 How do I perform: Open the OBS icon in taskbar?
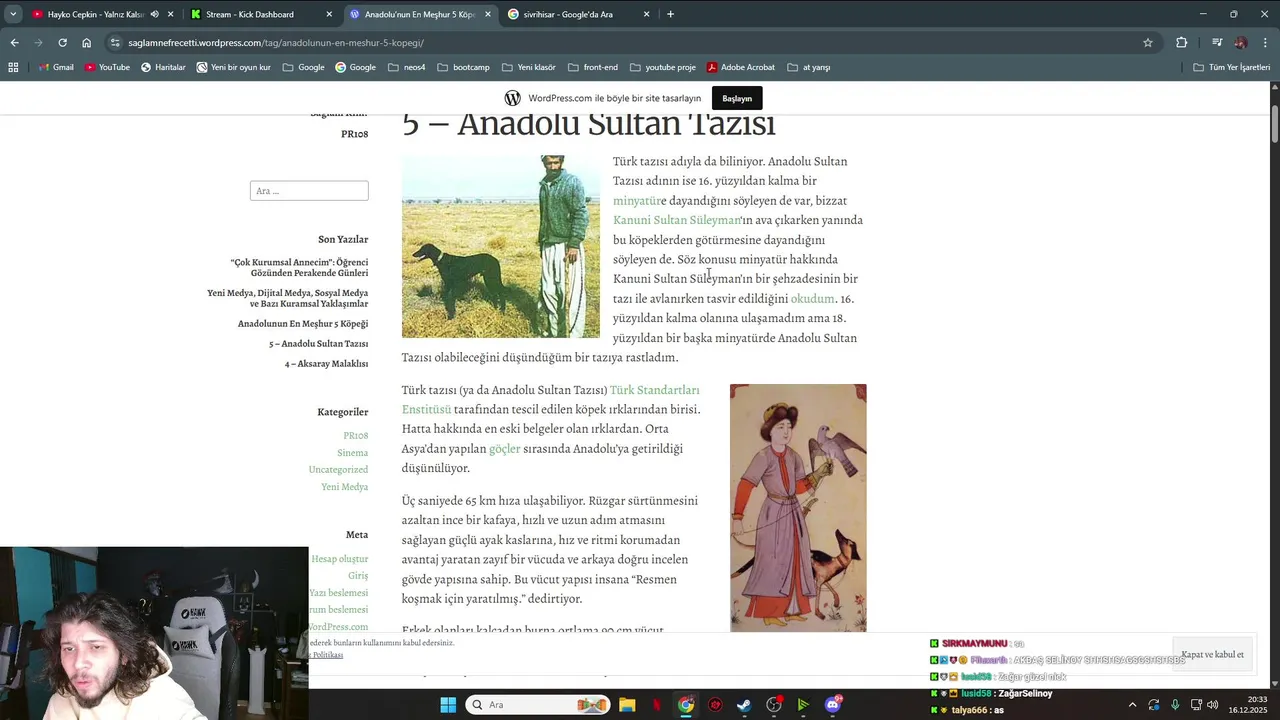point(774,705)
